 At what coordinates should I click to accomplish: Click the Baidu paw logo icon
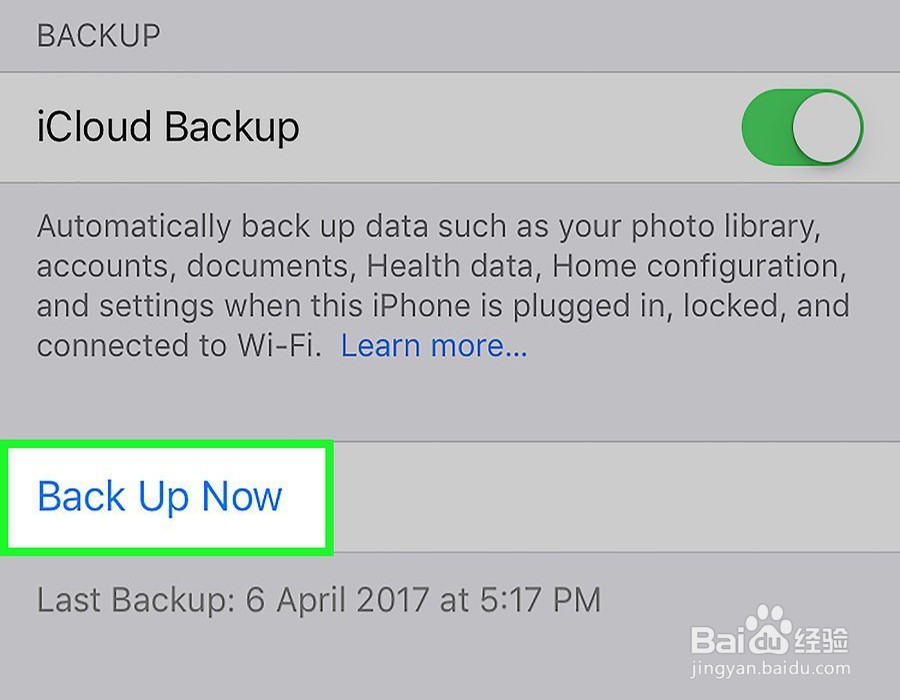[767, 630]
